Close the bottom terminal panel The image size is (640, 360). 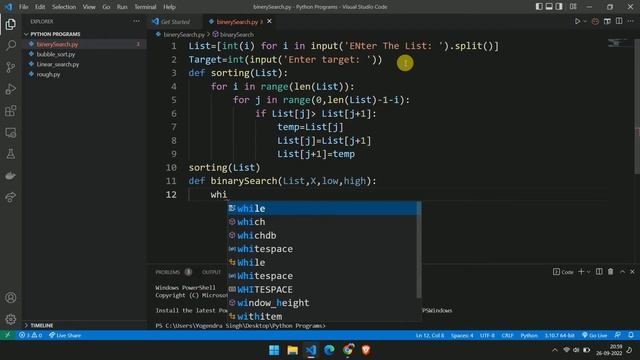click(x=632, y=272)
